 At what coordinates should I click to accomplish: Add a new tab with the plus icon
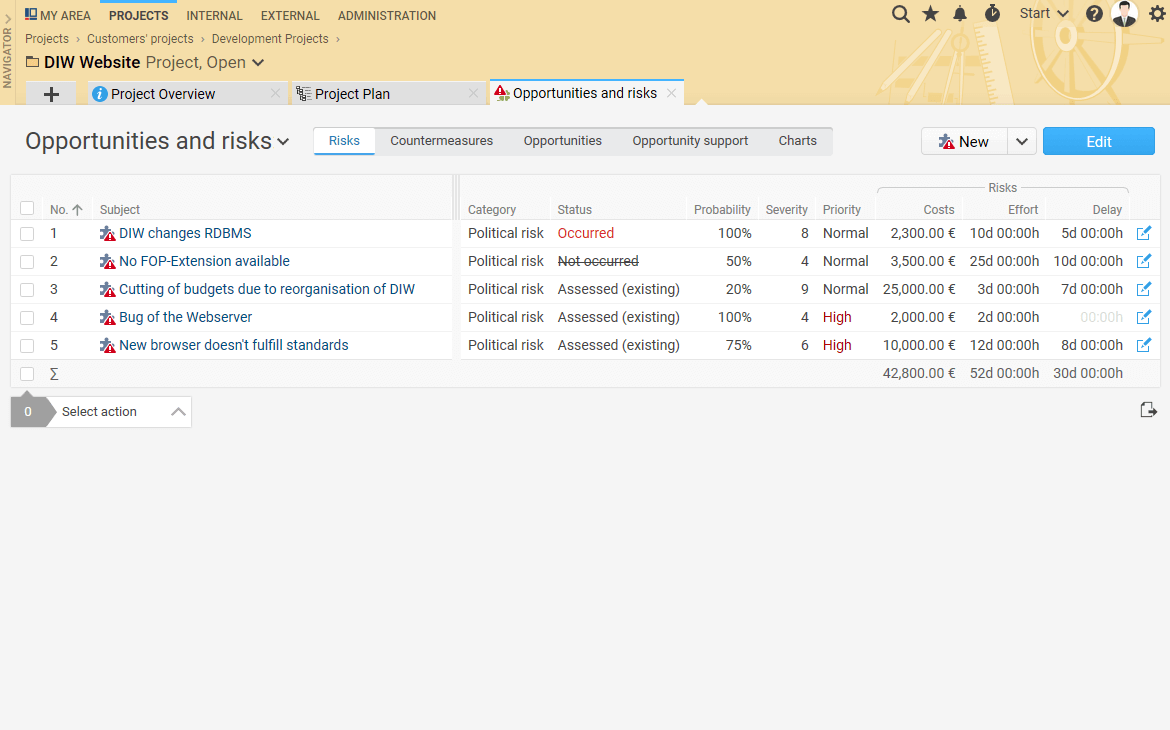(50, 93)
